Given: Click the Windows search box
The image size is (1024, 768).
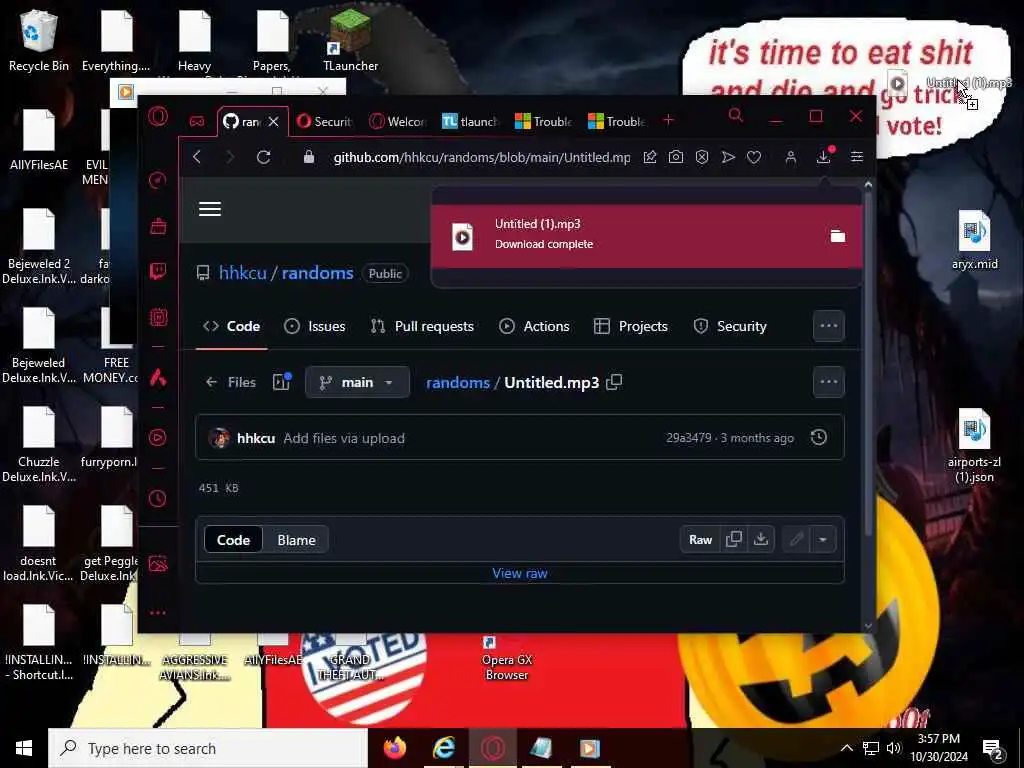Looking at the screenshot, I should click(208, 748).
